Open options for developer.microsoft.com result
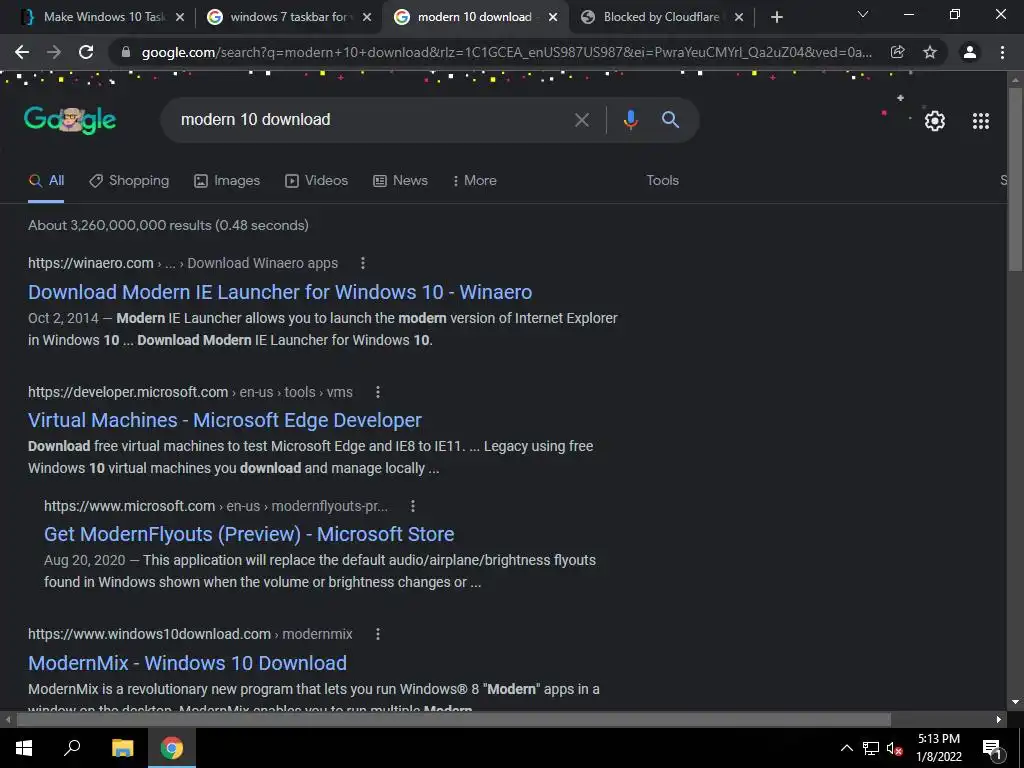Image resolution: width=1024 pixels, height=768 pixels. click(377, 392)
